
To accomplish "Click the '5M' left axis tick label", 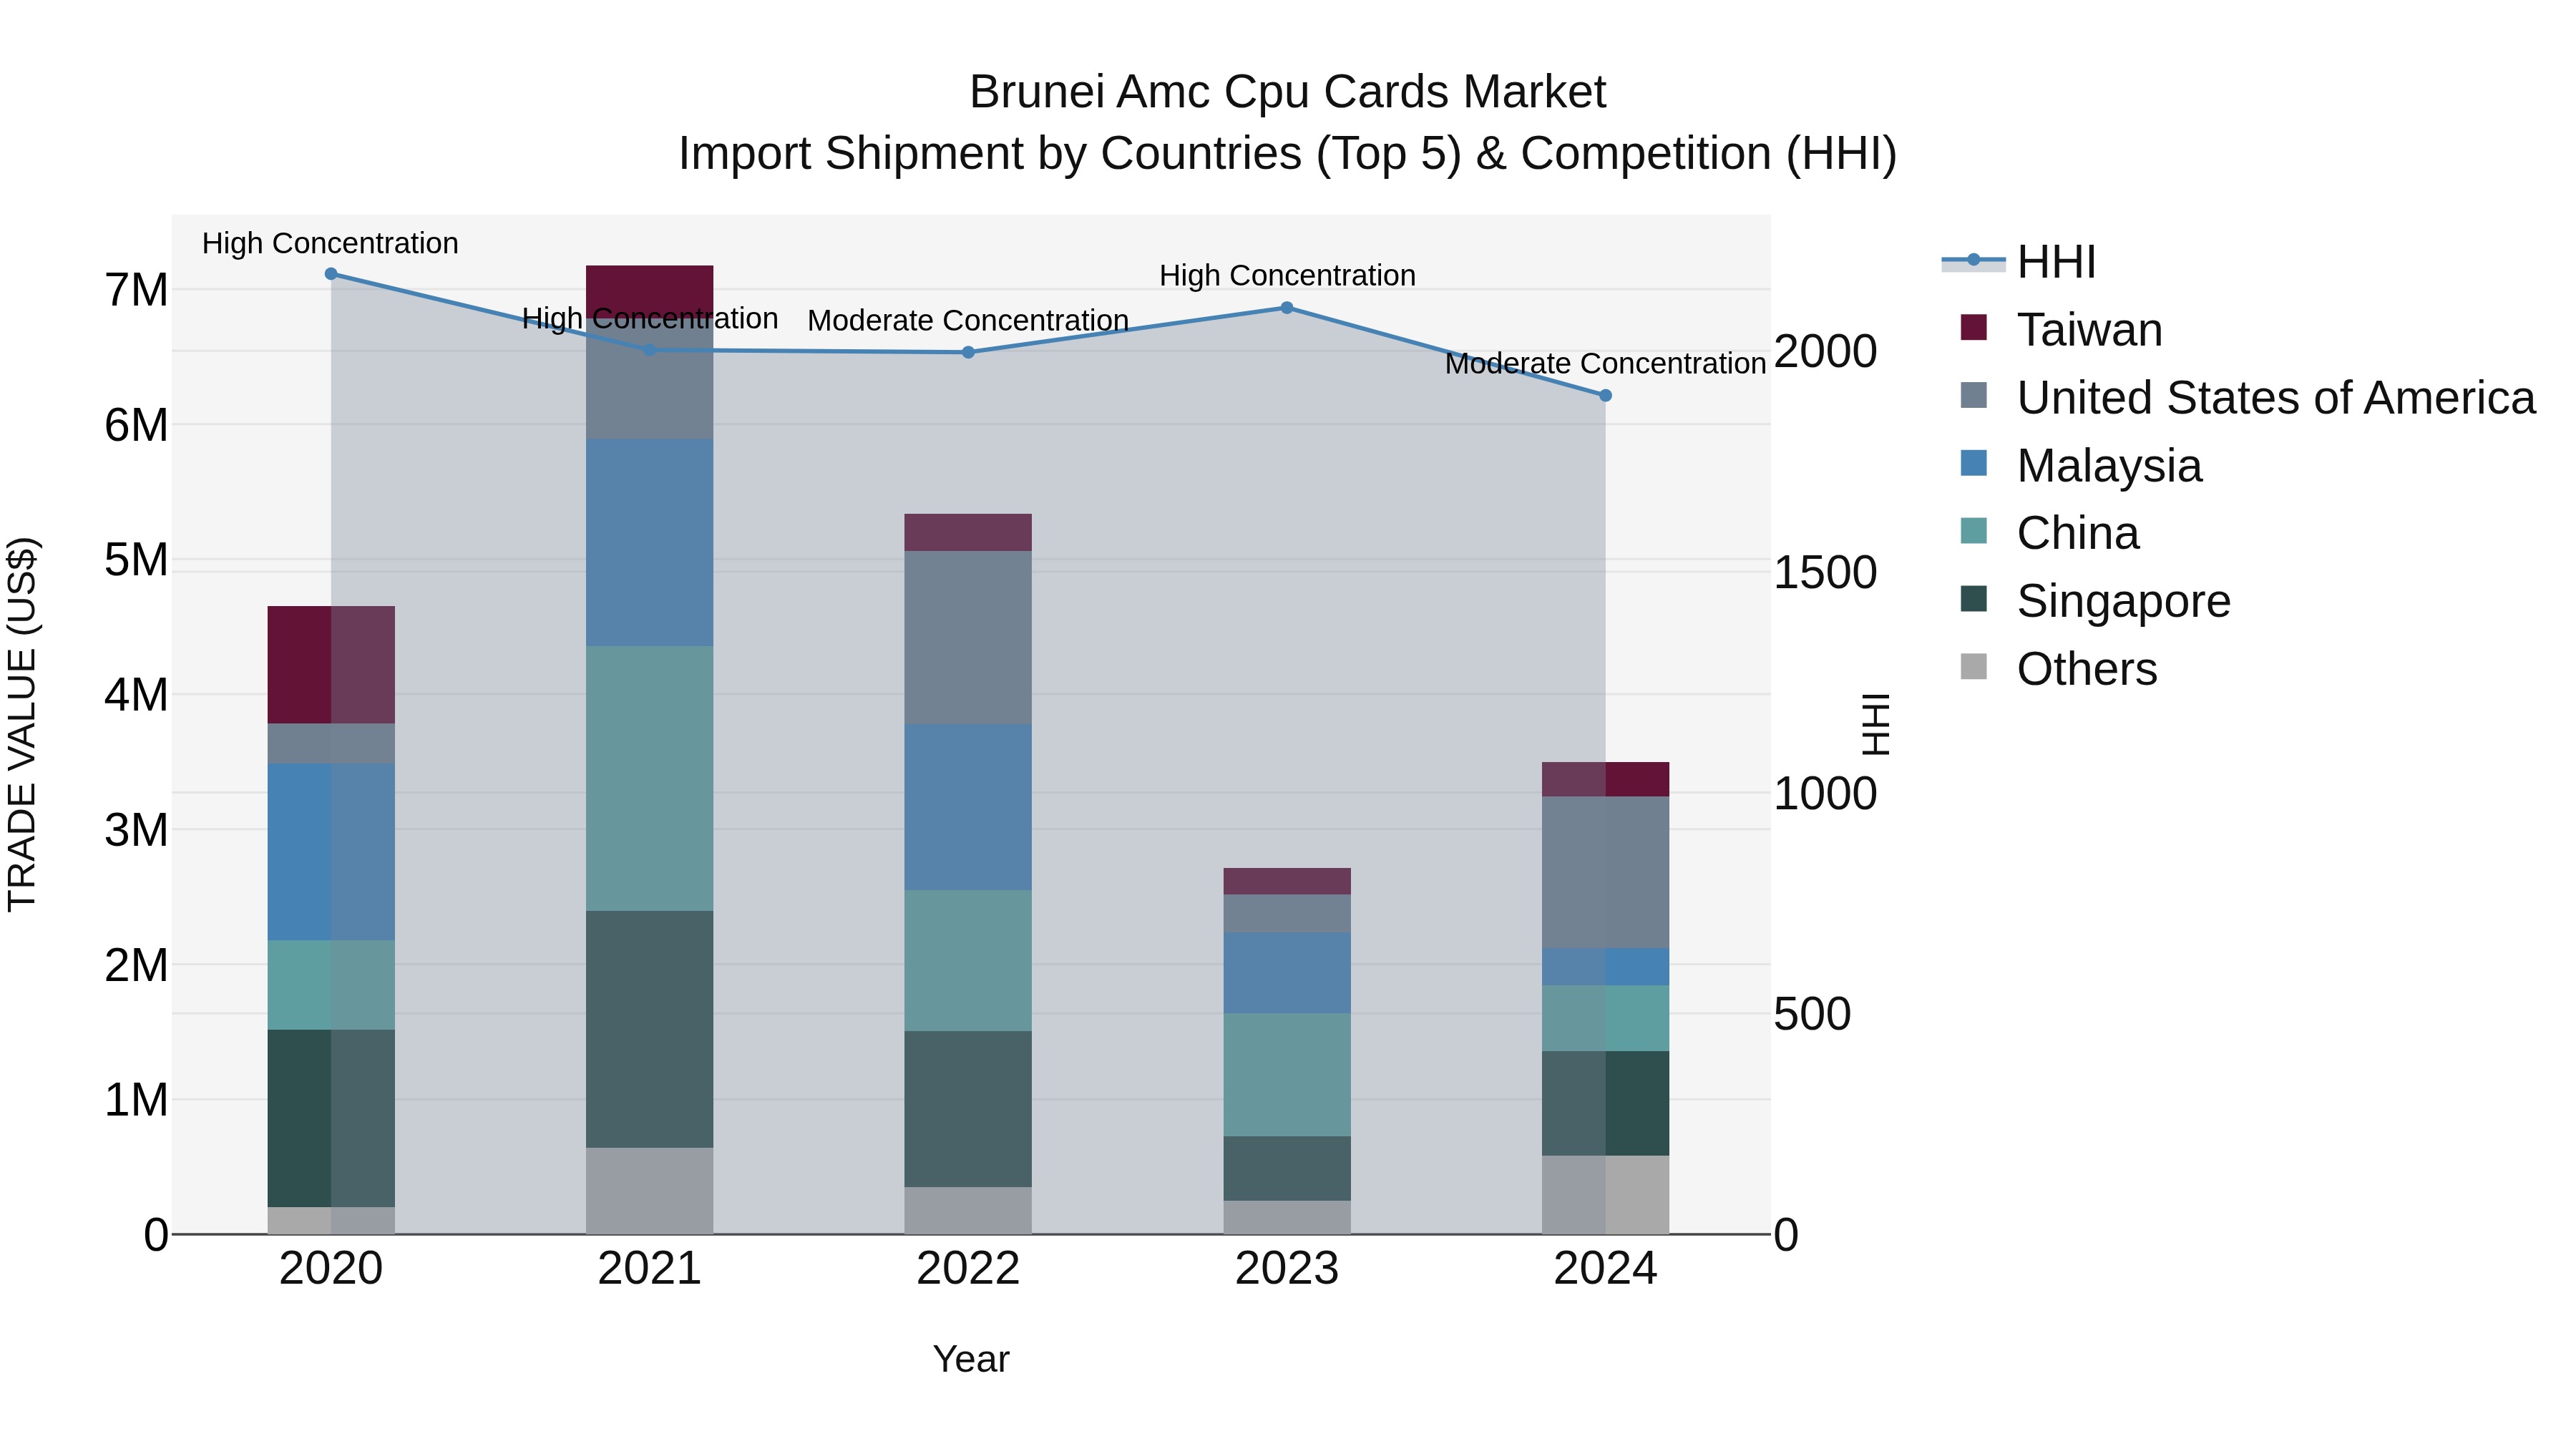I will [x=136, y=560].
